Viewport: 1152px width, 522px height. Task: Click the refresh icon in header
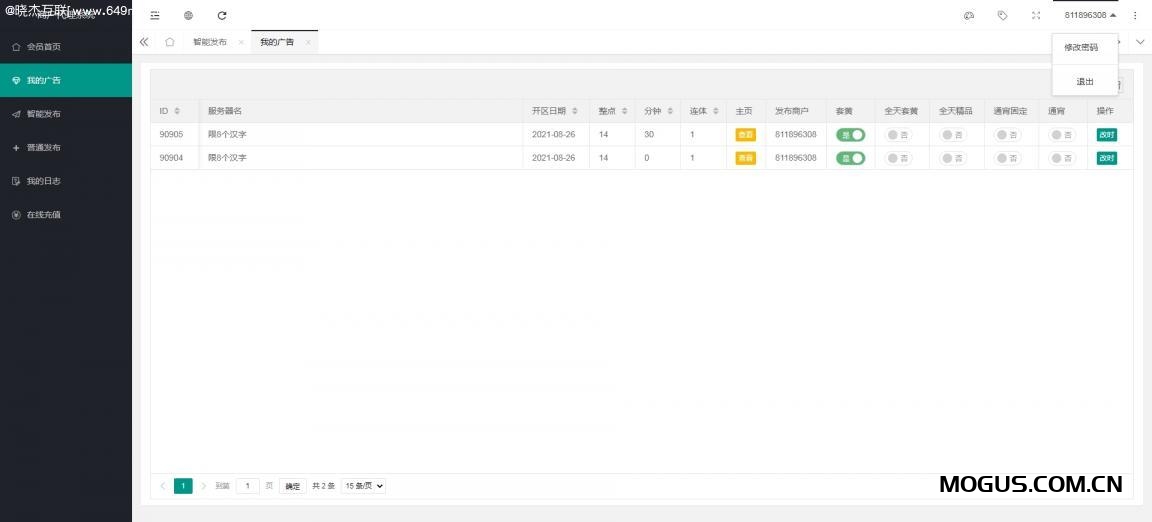click(222, 15)
